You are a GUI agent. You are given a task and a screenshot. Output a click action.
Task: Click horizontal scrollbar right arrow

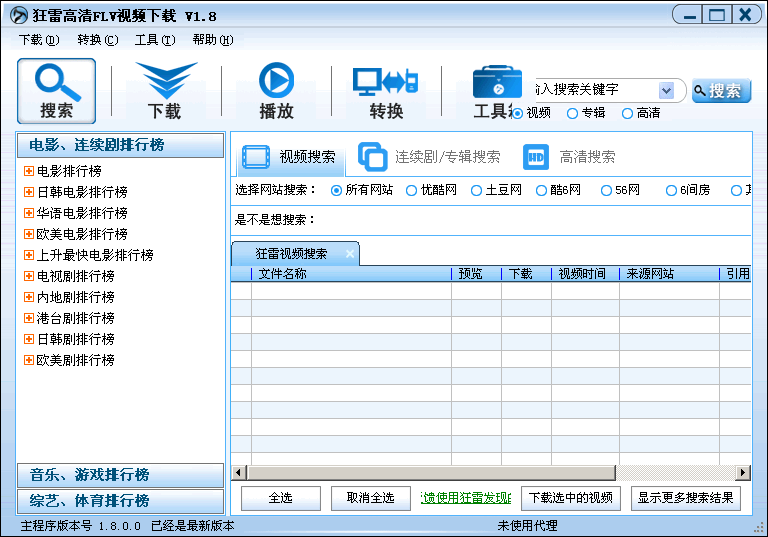[743, 473]
